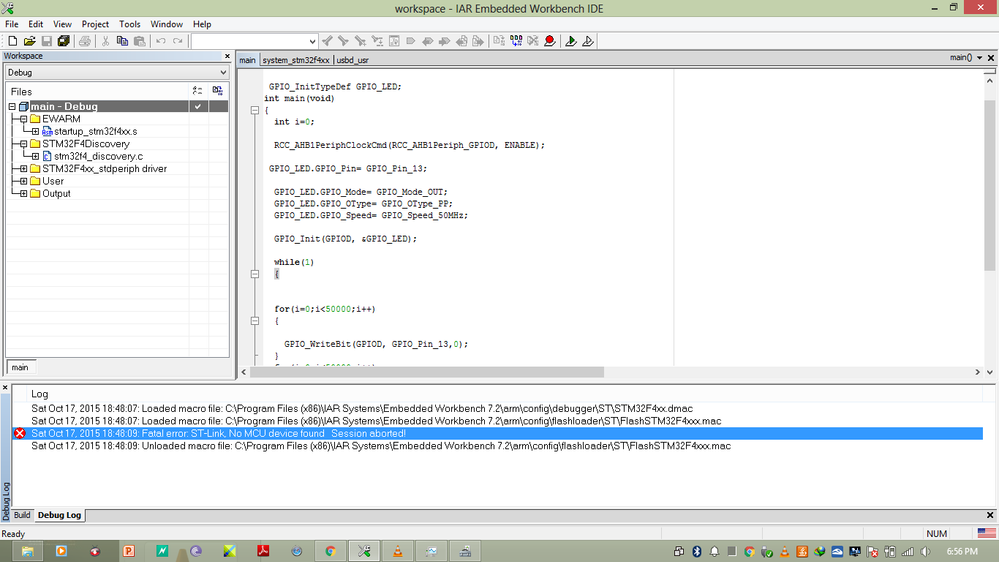Click the check mark on main - Debug row

click(x=198, y=106)
